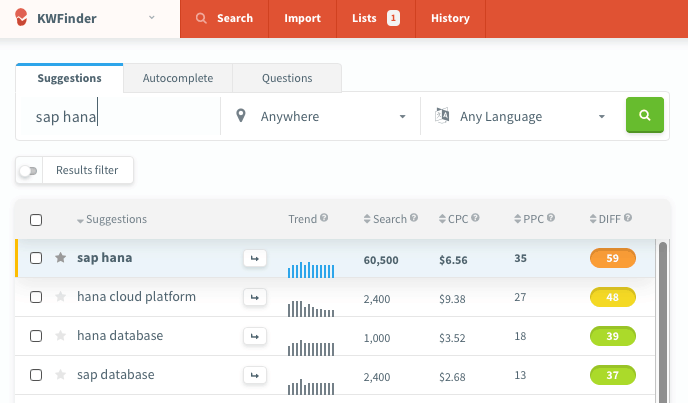Click the hana cloud platform keyword text

[136, 297]
